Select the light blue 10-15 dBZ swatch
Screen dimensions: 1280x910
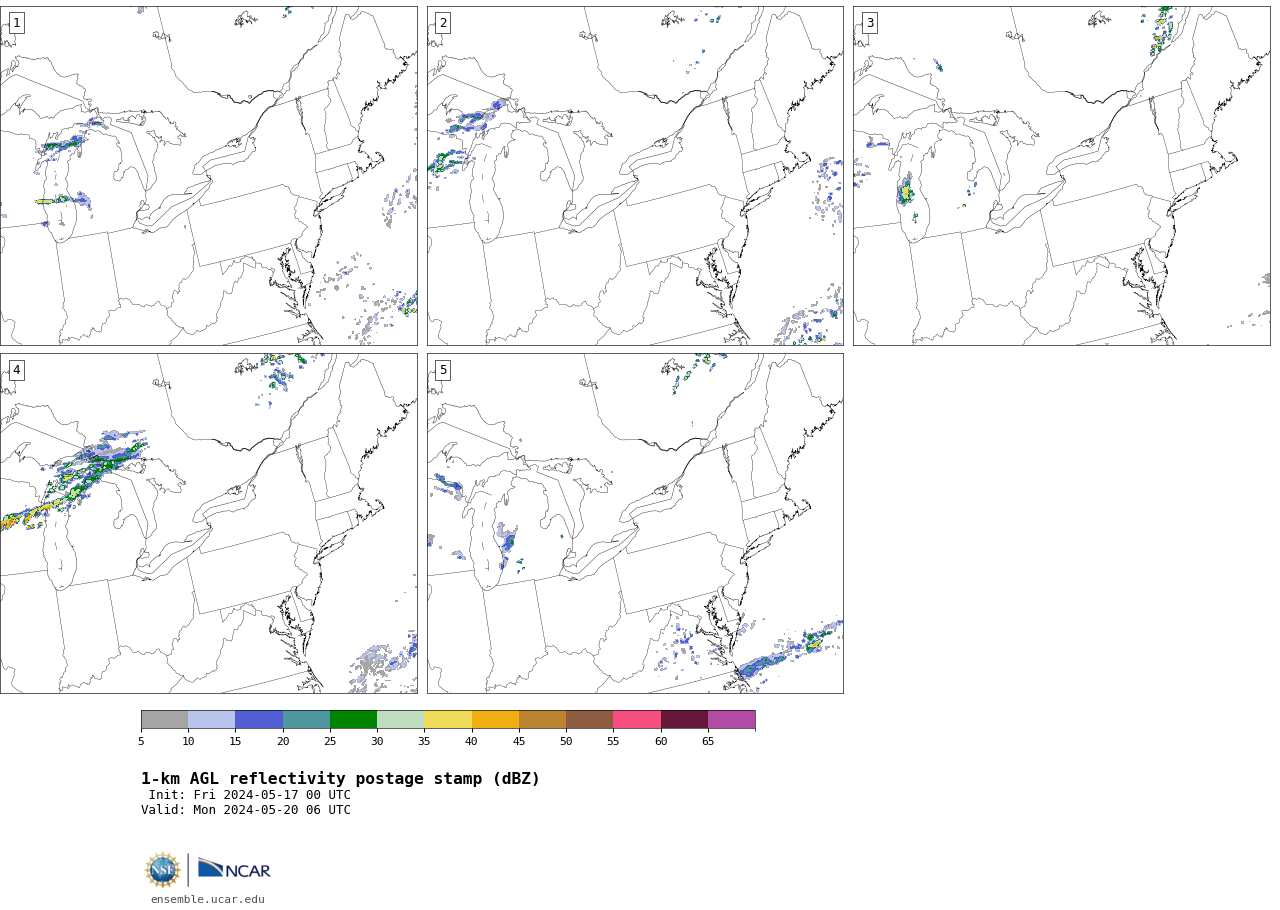click(212, 720)
